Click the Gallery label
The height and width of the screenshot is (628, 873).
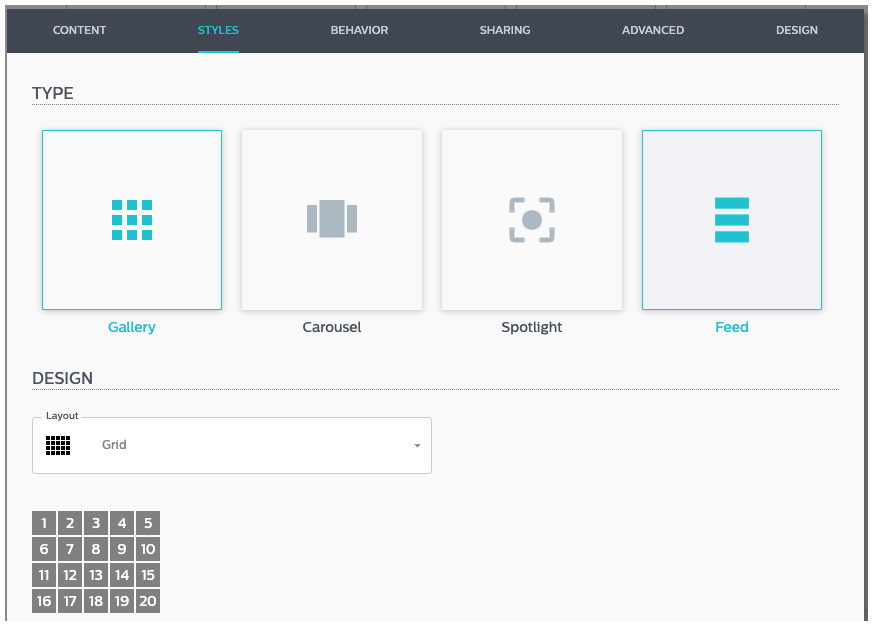tap(132, 327)
